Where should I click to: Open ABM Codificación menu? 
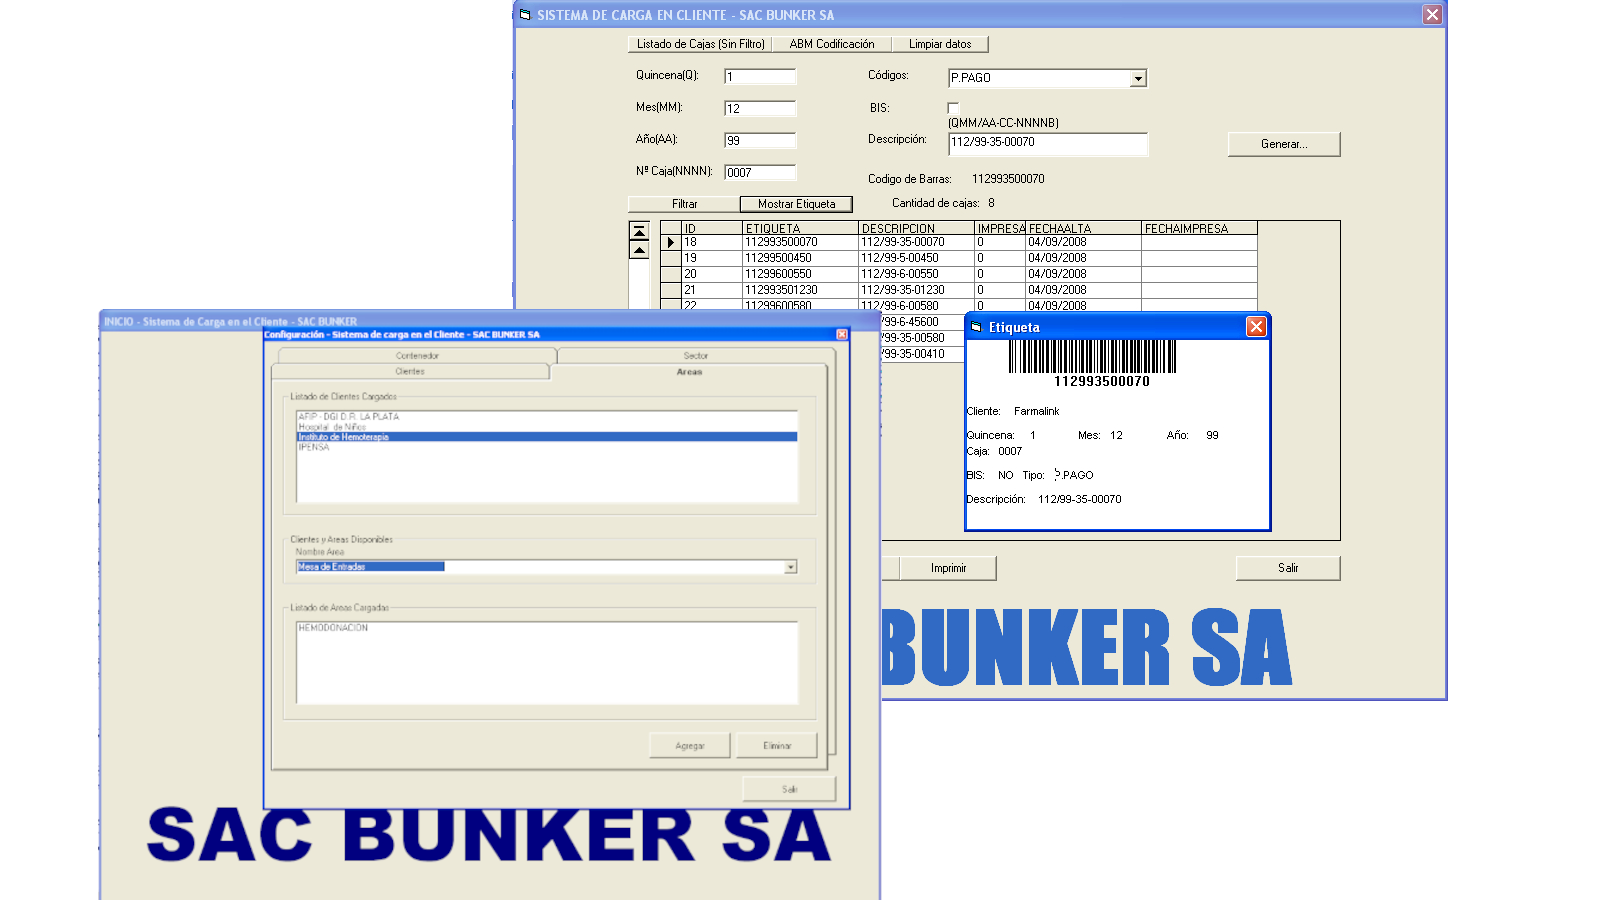[x=831, y=44]
